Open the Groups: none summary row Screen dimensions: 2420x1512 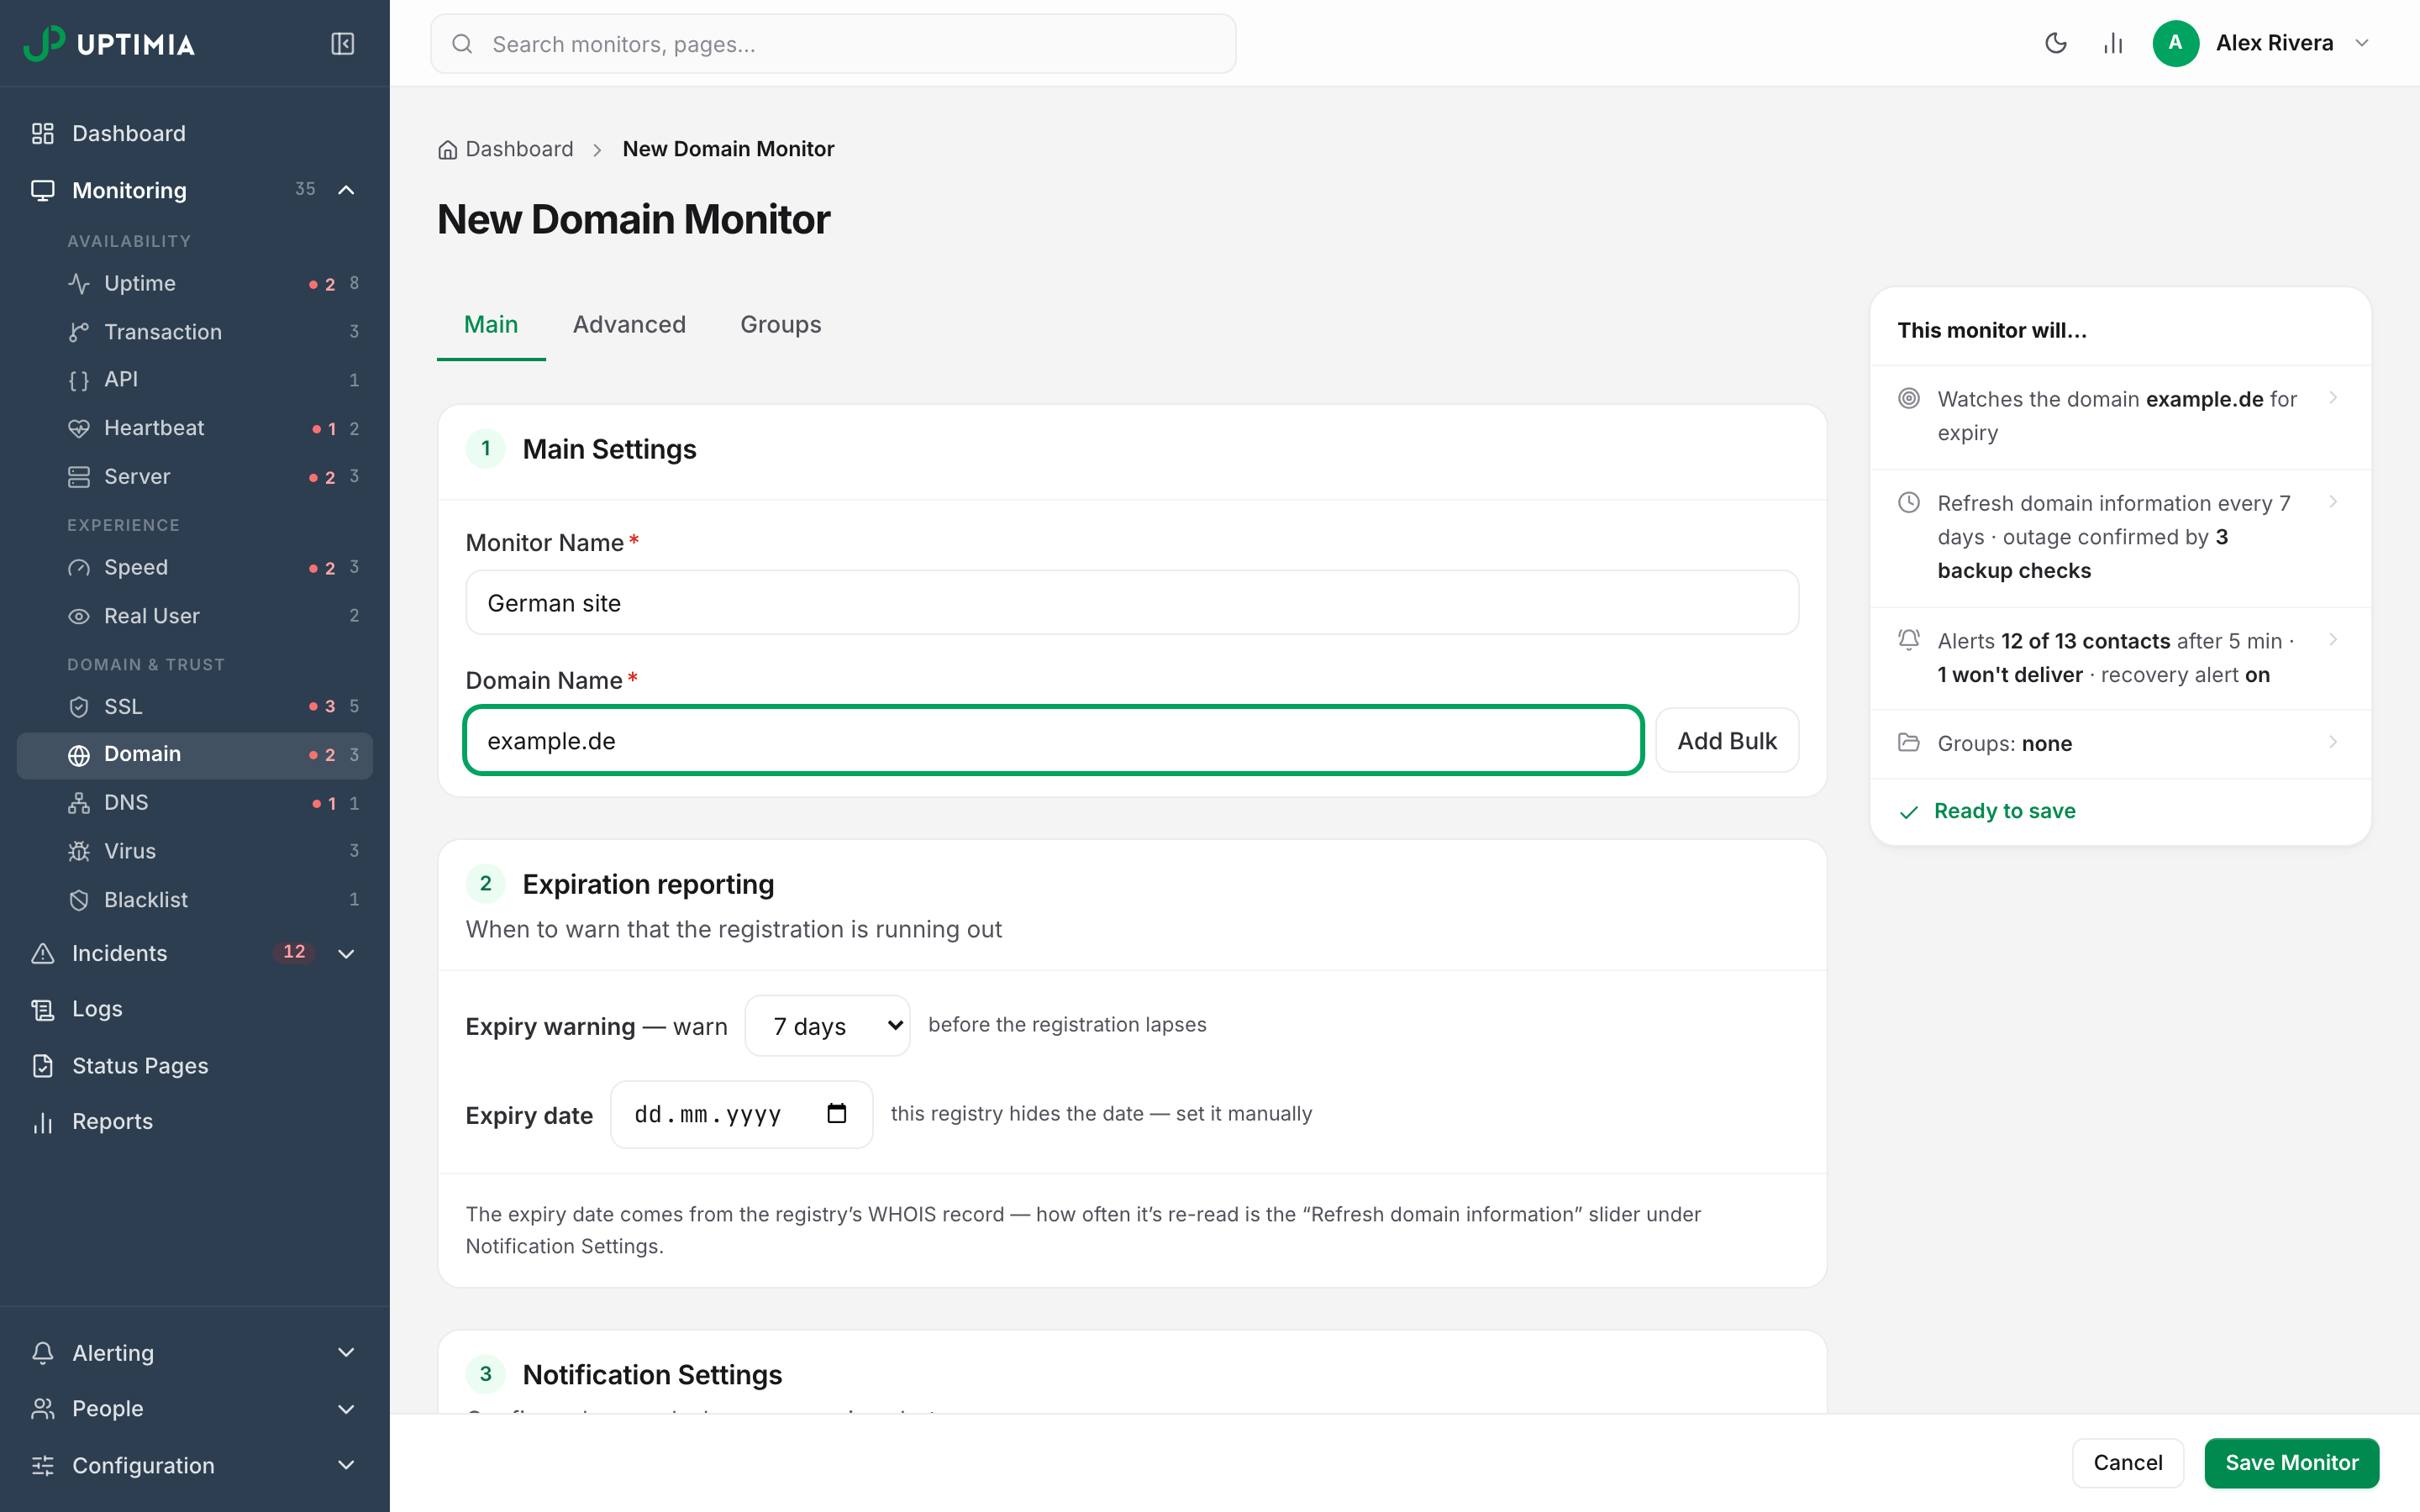[2119, 743]
